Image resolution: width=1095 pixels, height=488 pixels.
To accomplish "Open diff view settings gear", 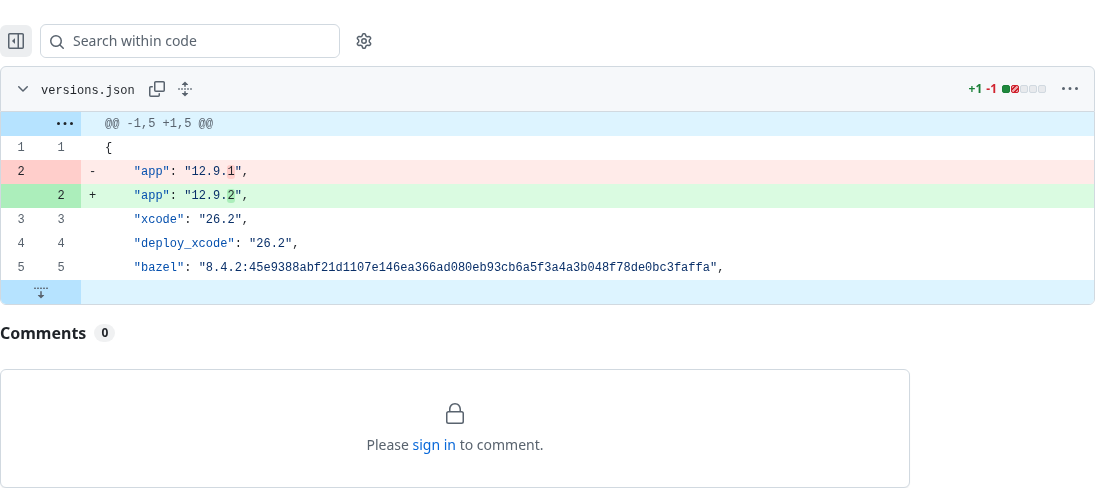I will [363, 41].
